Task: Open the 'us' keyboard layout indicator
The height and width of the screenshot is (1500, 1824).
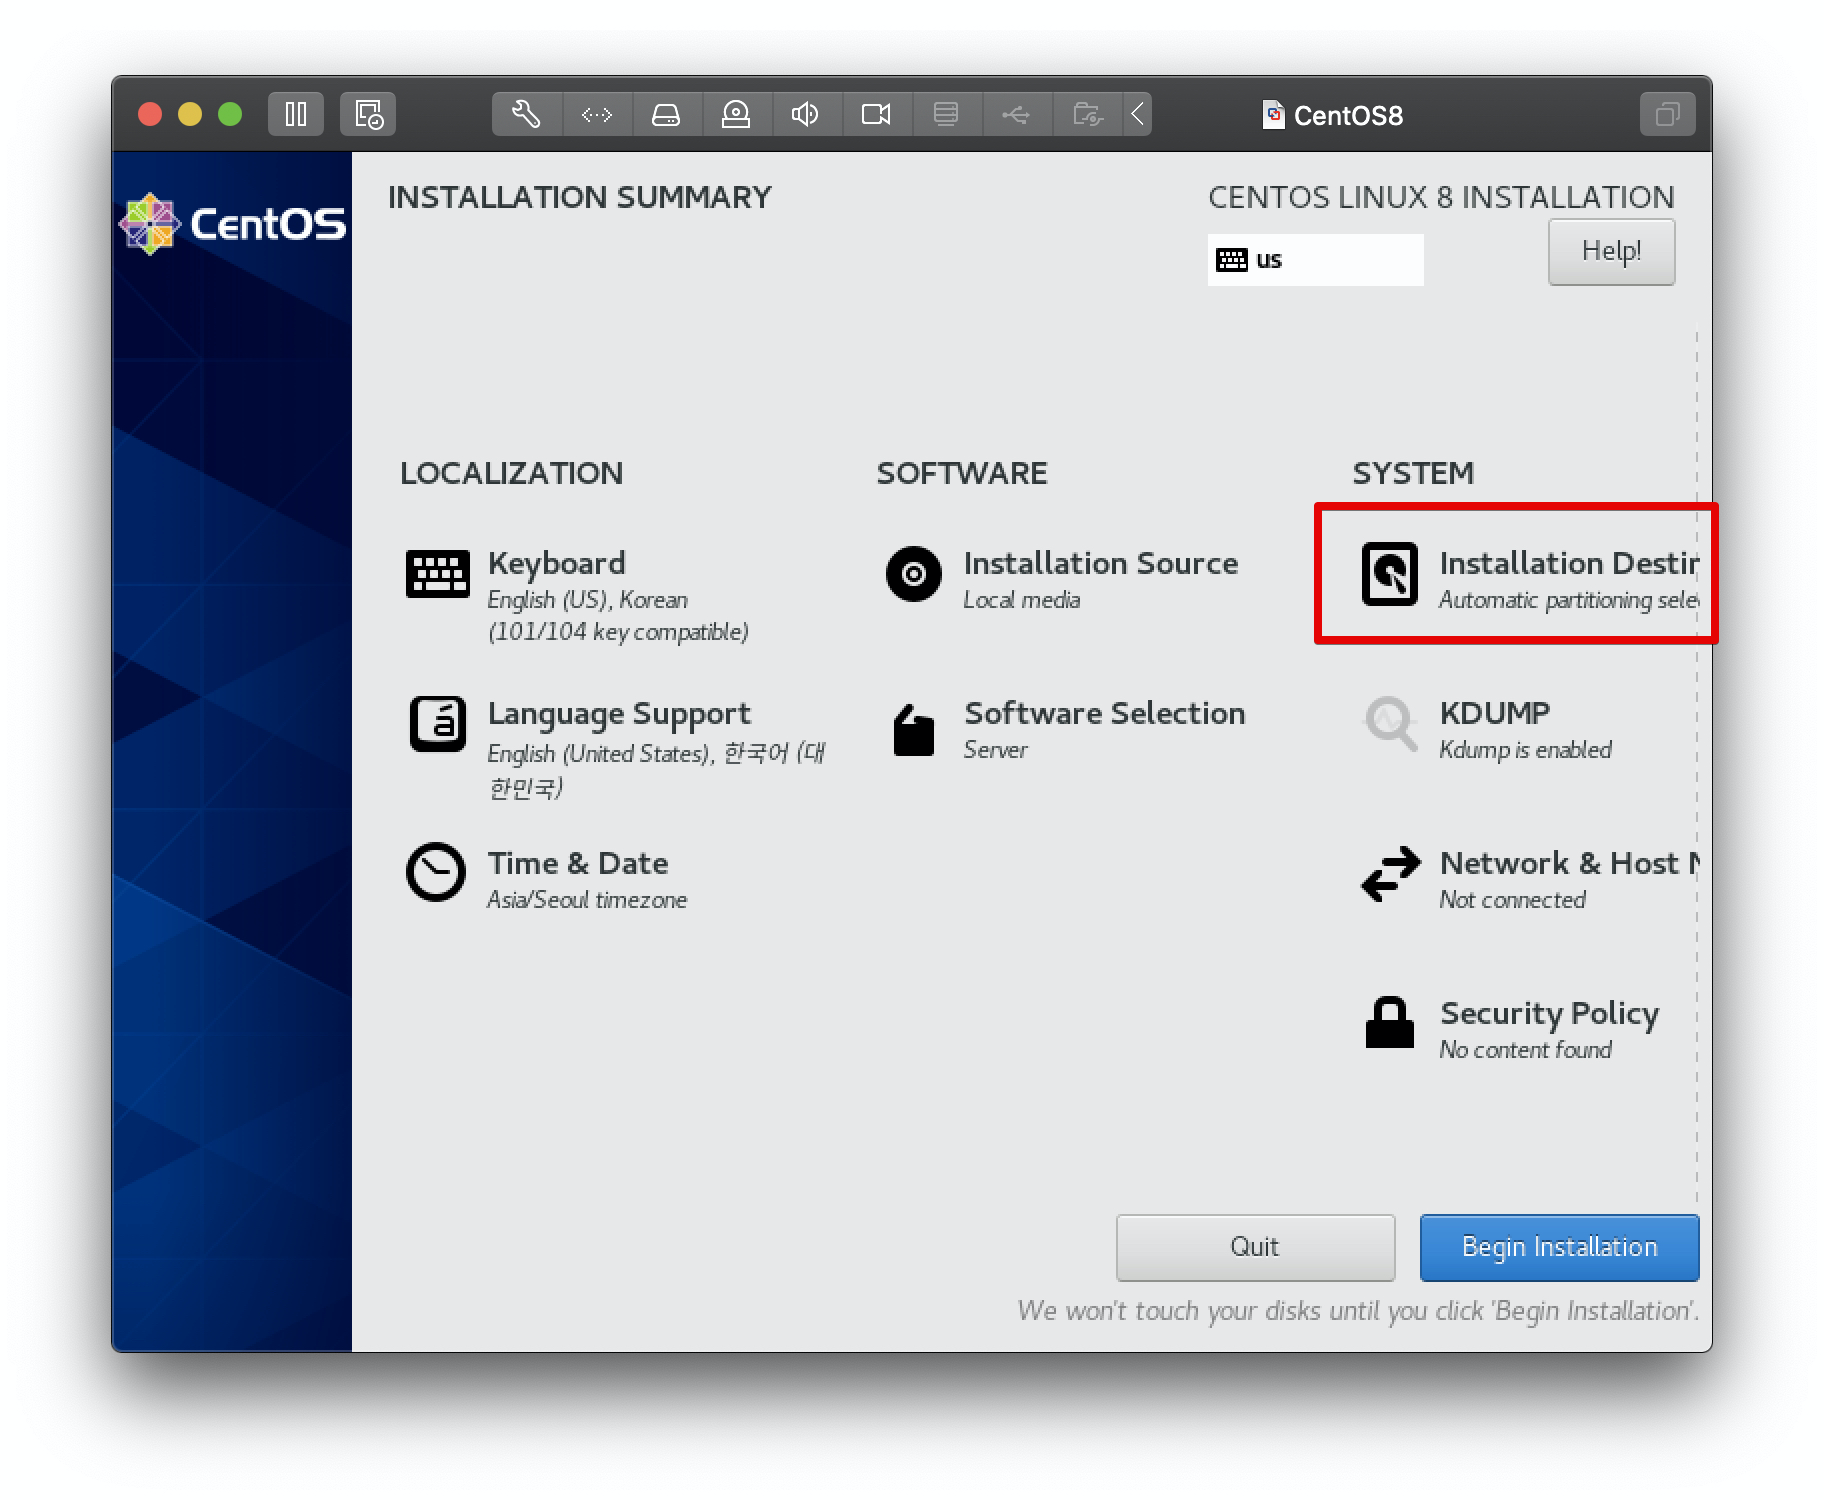Action: tap(1315, 260)
